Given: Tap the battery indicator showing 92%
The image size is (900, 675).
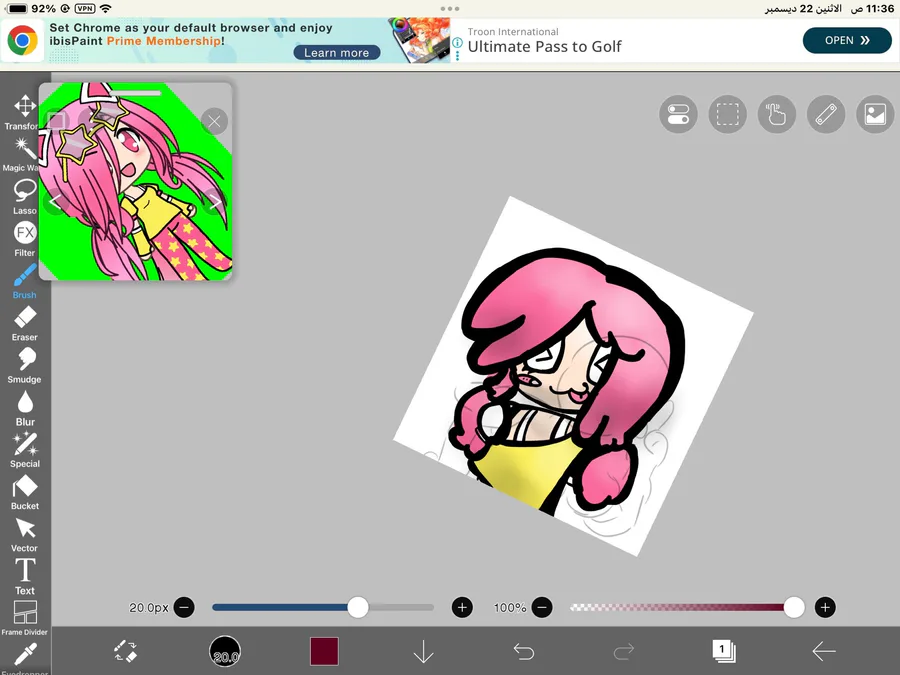Looking at the screenshot, I should click(30, 9).
